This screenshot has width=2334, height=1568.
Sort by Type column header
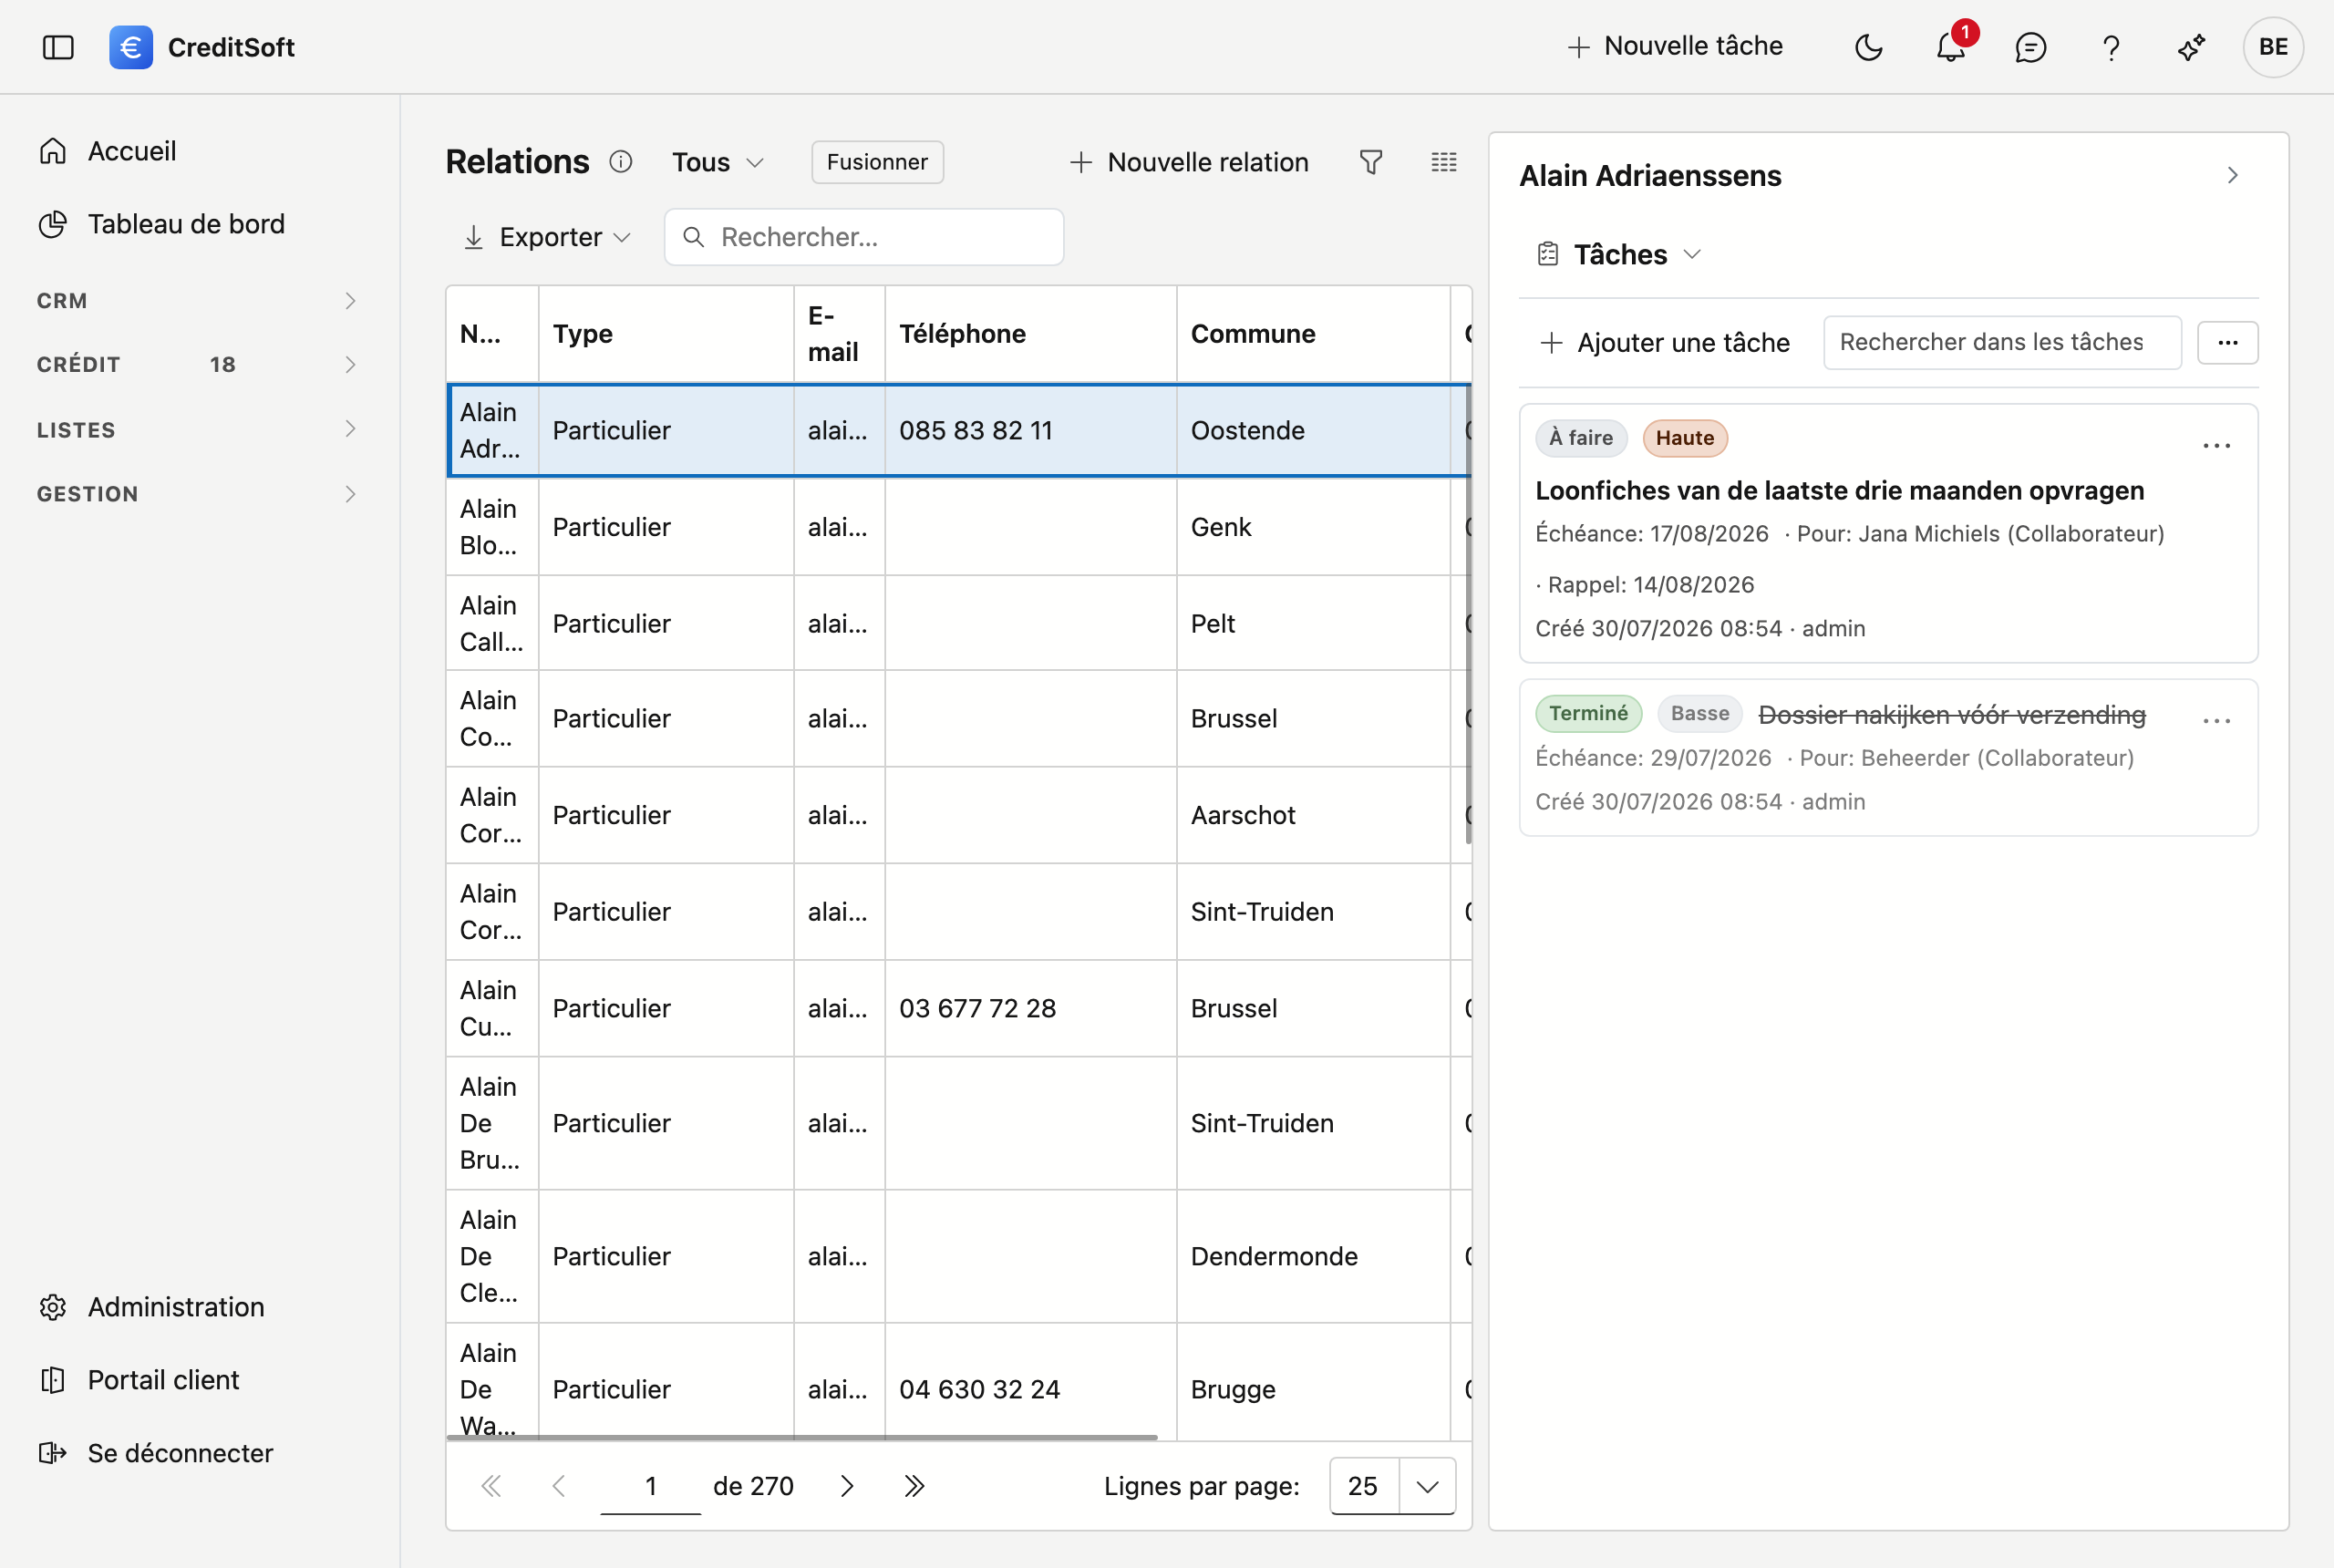[666, 334]
